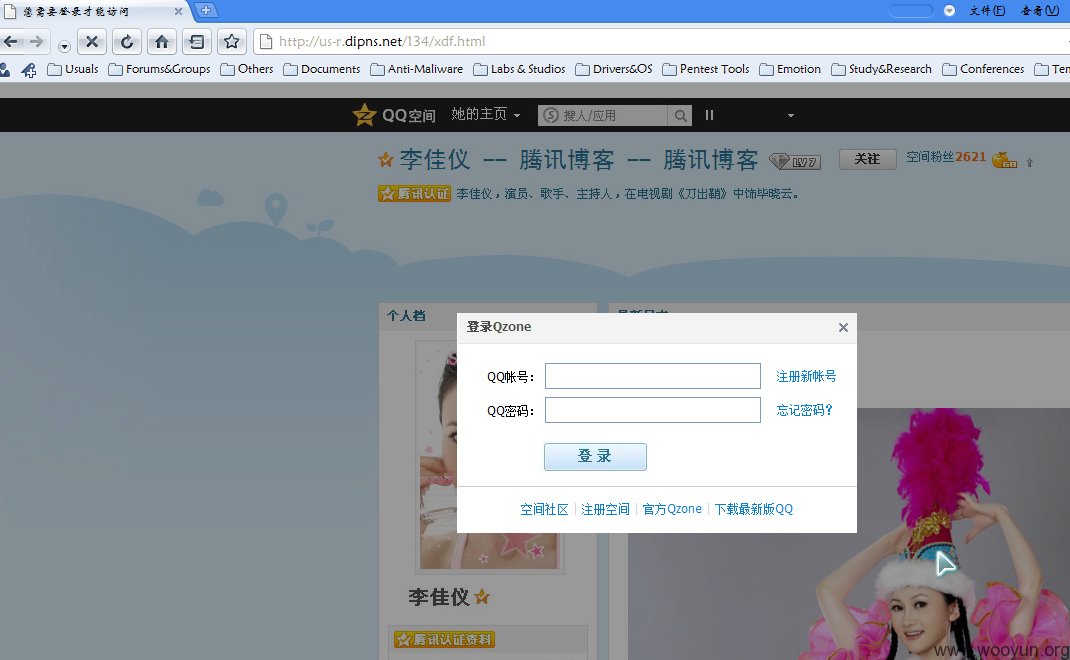
Task: Open the Others bookmarks folder
Action: click(246, 69)
